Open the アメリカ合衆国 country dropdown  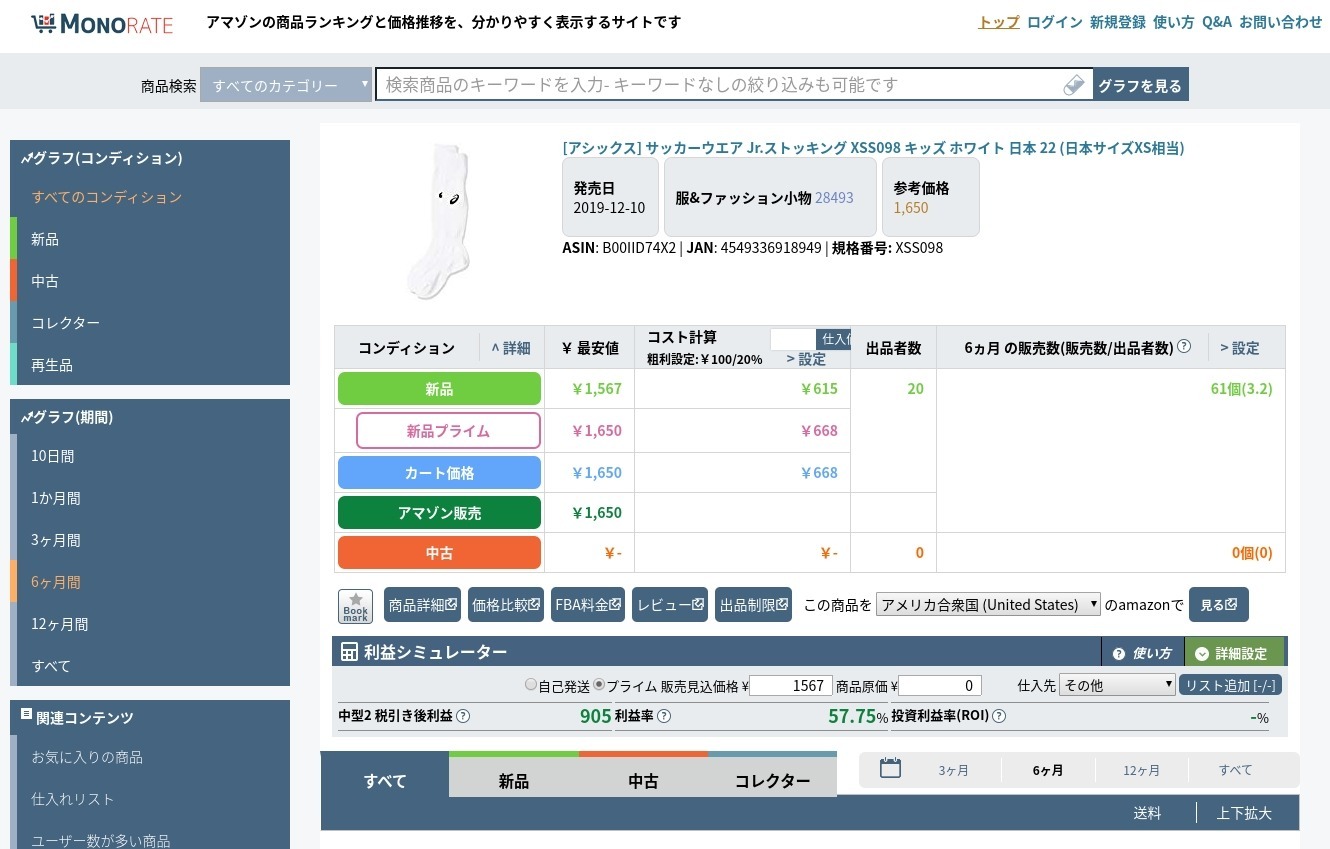988,604
